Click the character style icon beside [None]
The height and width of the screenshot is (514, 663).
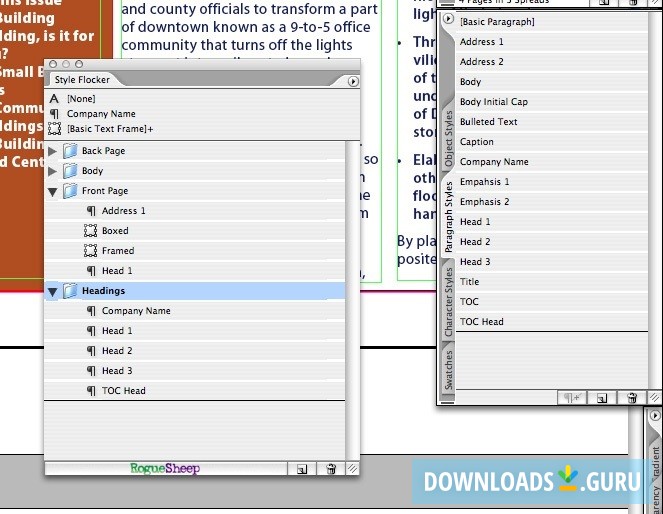pos(54,98)
